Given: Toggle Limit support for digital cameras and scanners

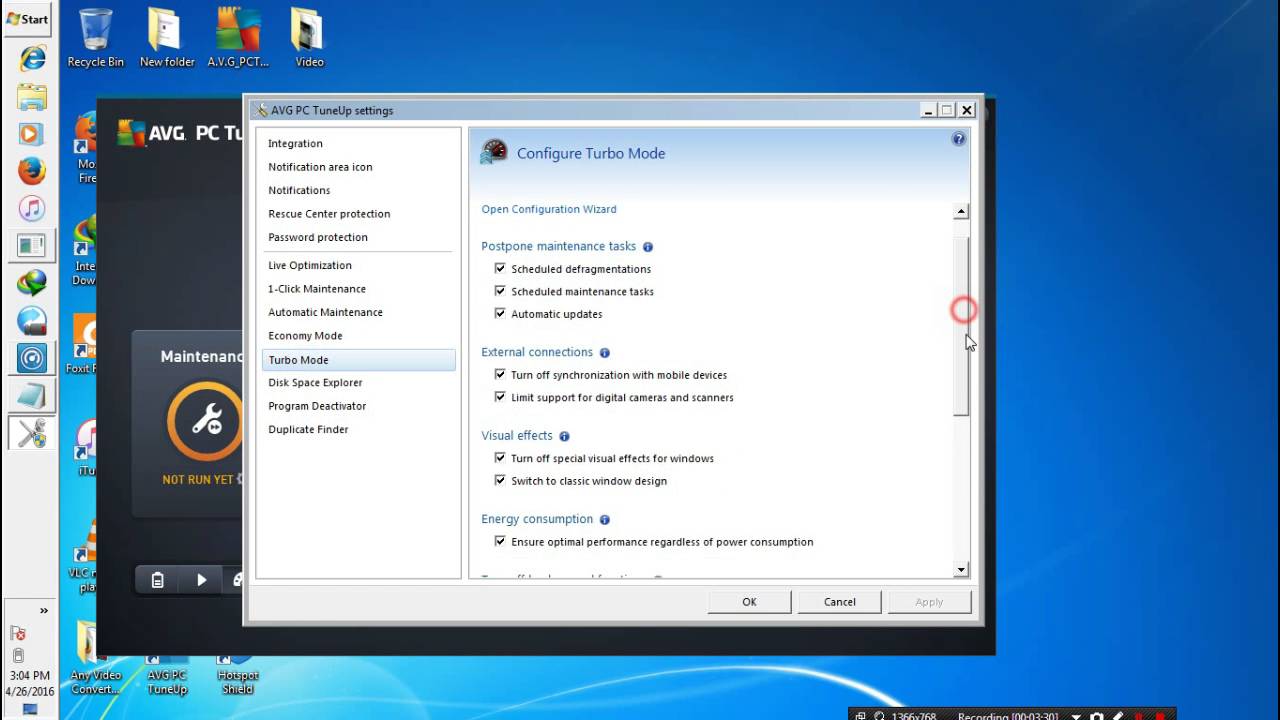Looking at the screenshot, I should 500,398.
